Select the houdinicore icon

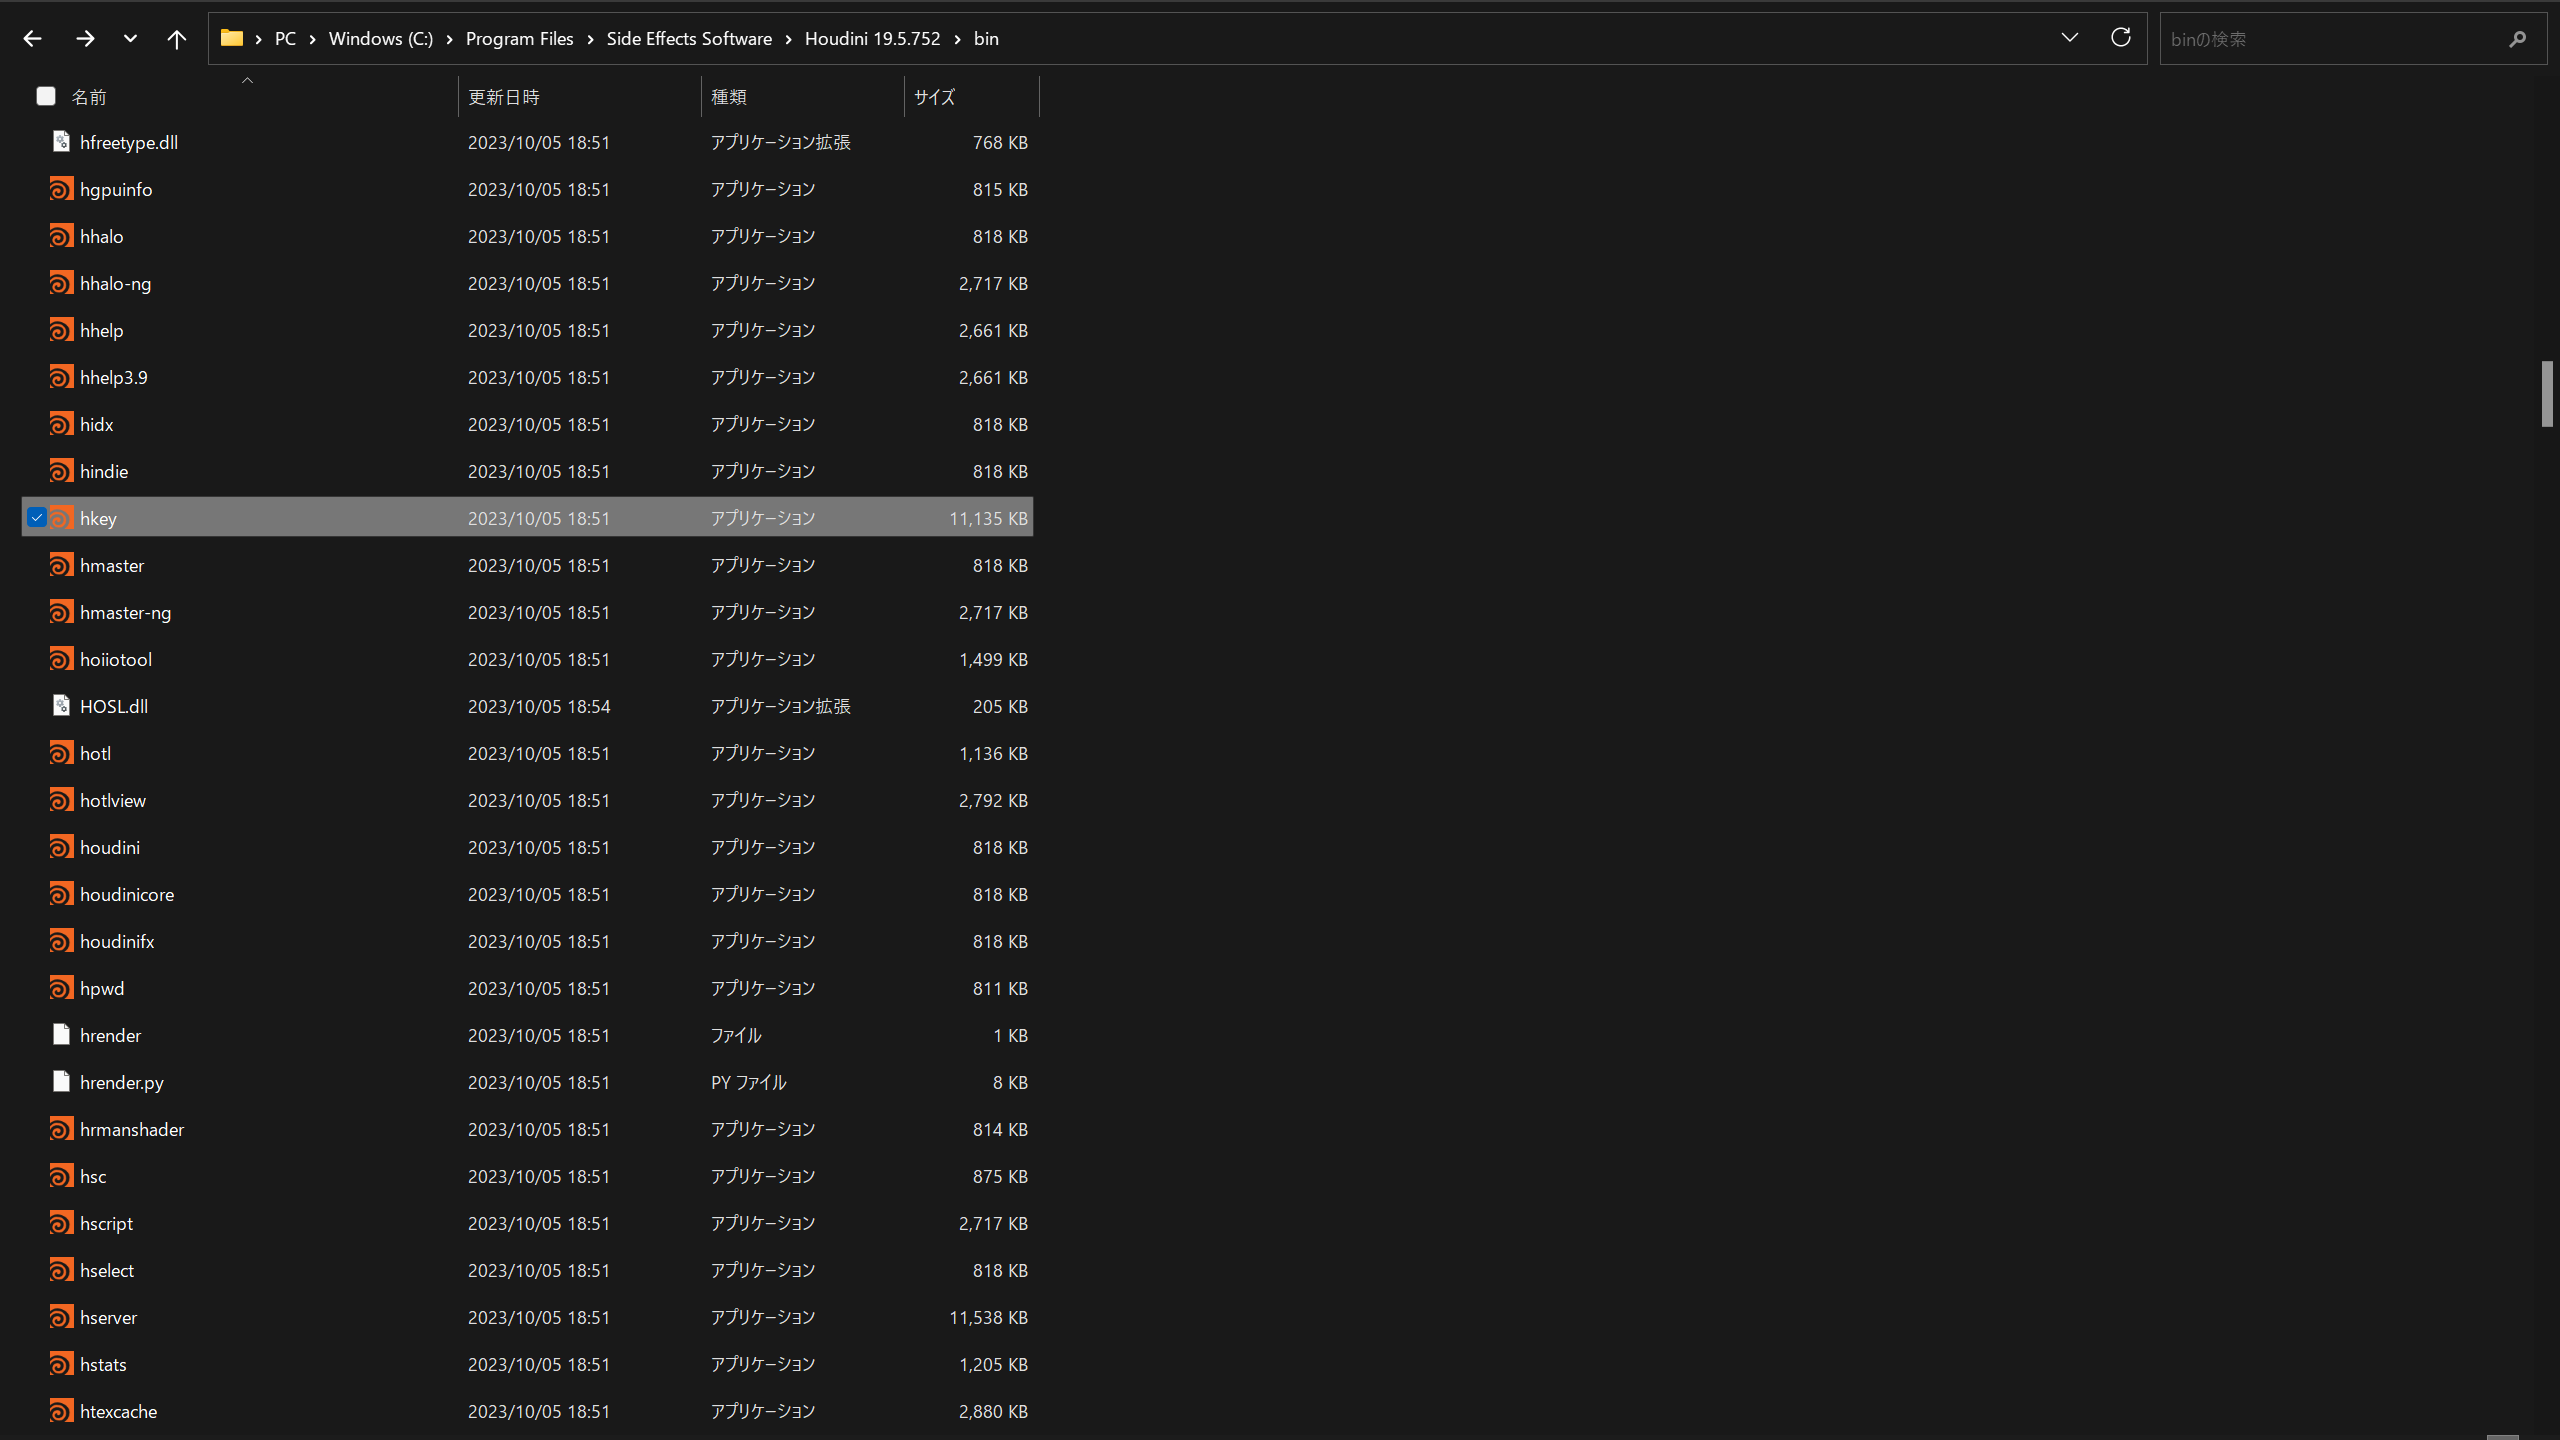[x=61, y=894]
